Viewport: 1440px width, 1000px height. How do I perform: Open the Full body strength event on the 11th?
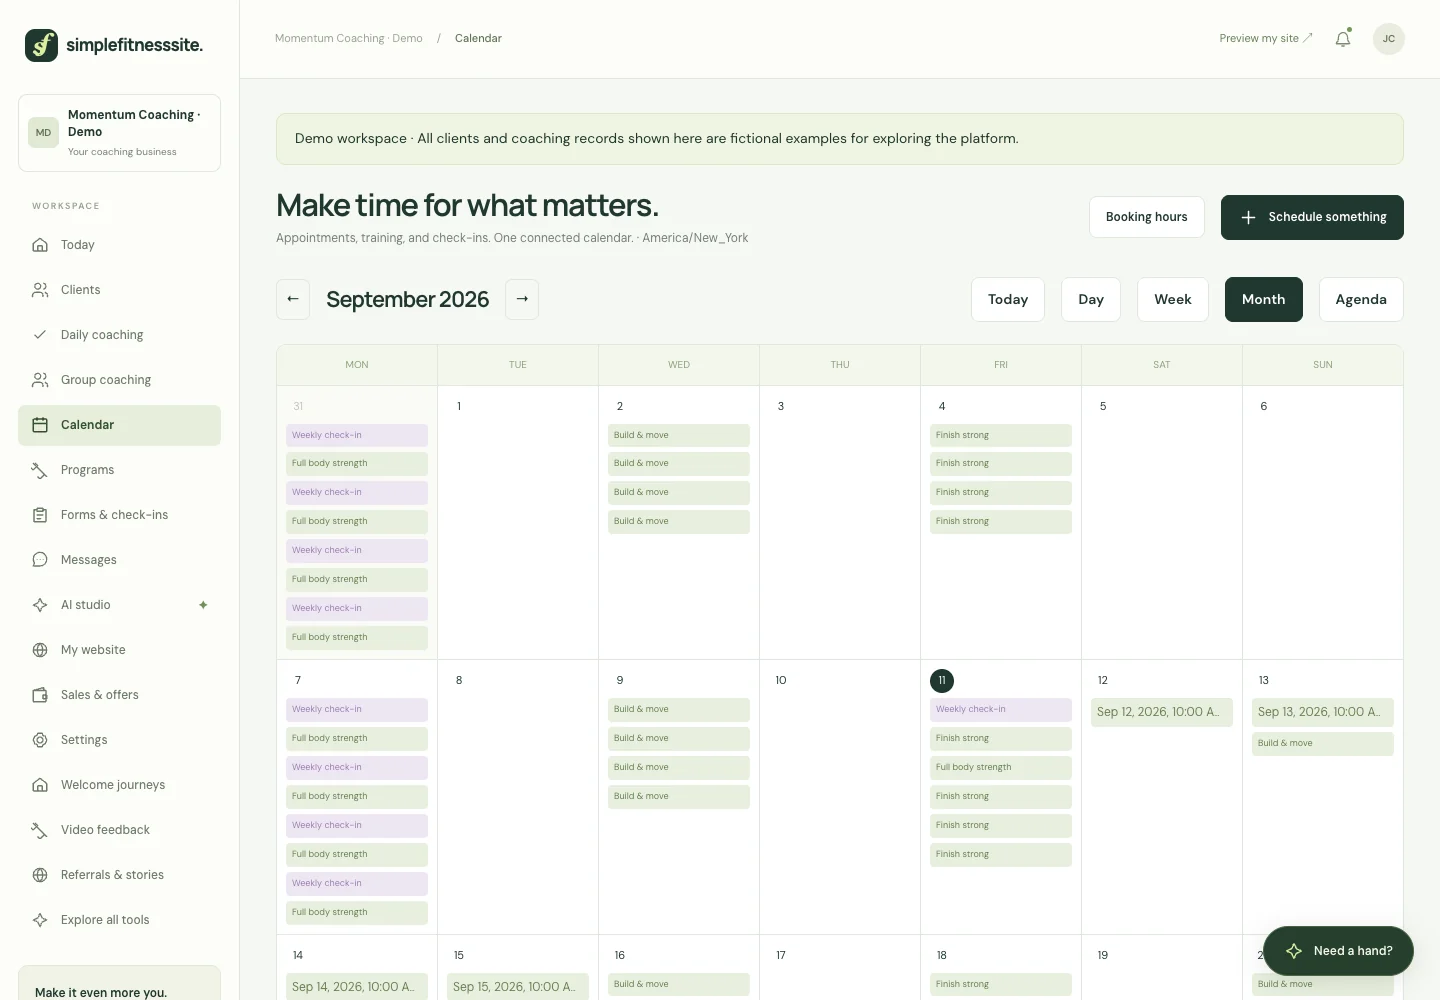[x=1001, y=768]
